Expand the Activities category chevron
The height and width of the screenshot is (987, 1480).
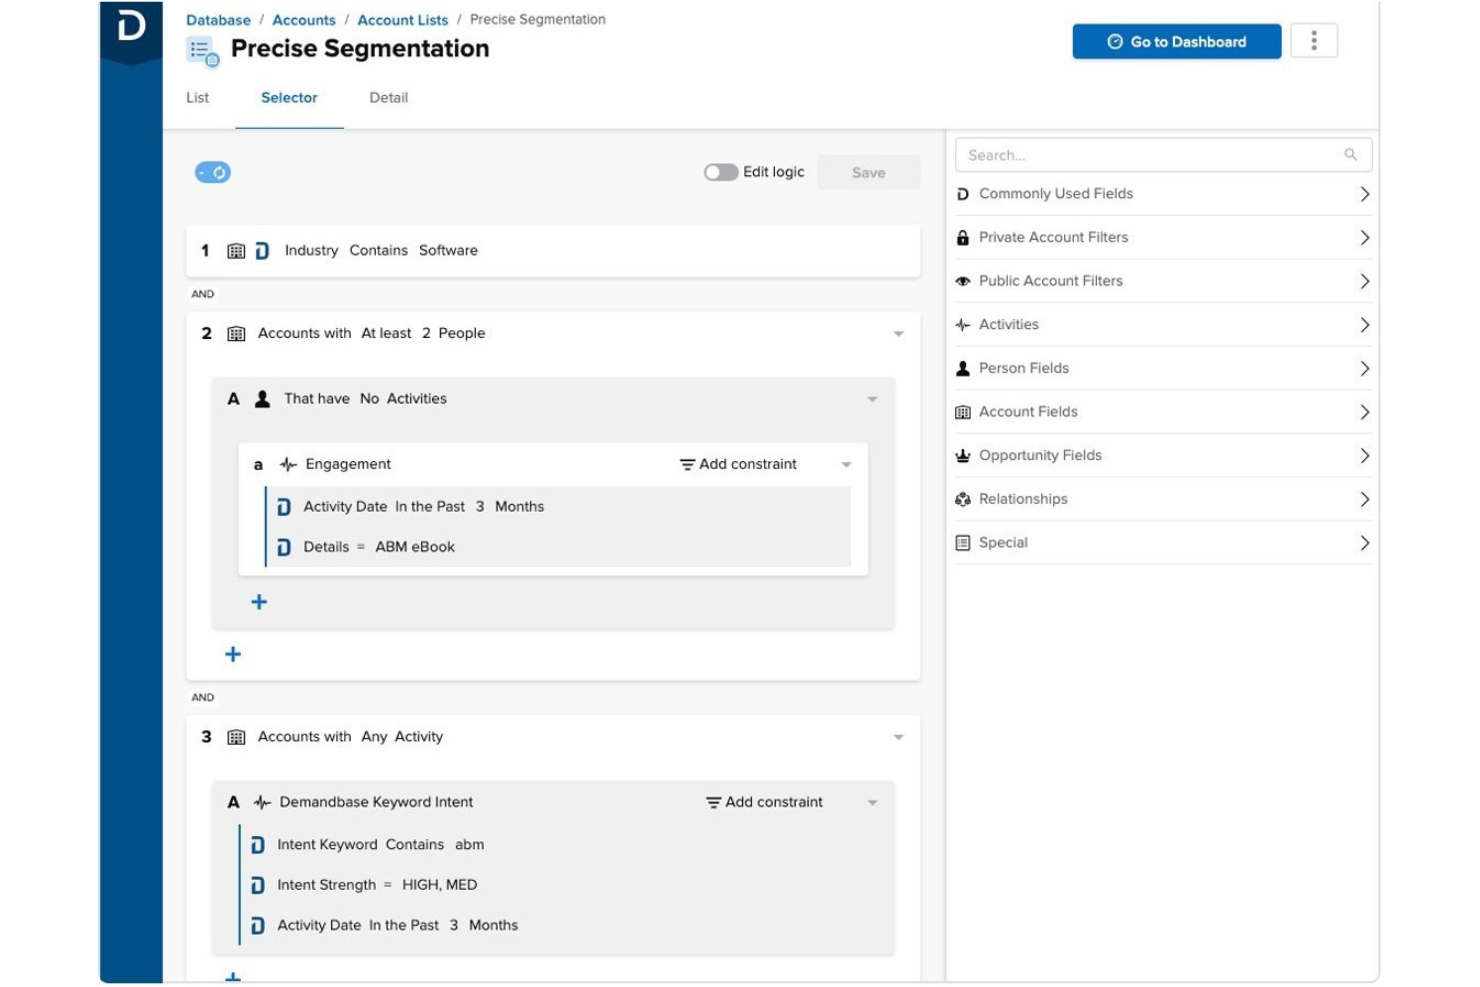(1364, 325)
